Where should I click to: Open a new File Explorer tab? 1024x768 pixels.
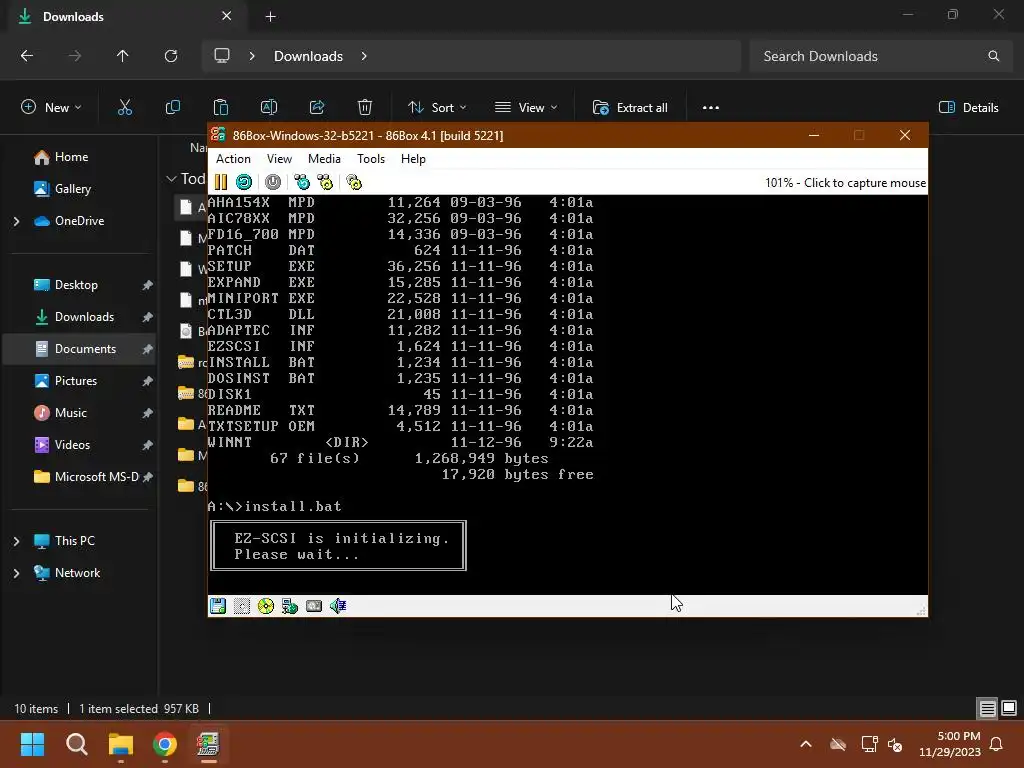coord(270,16)
